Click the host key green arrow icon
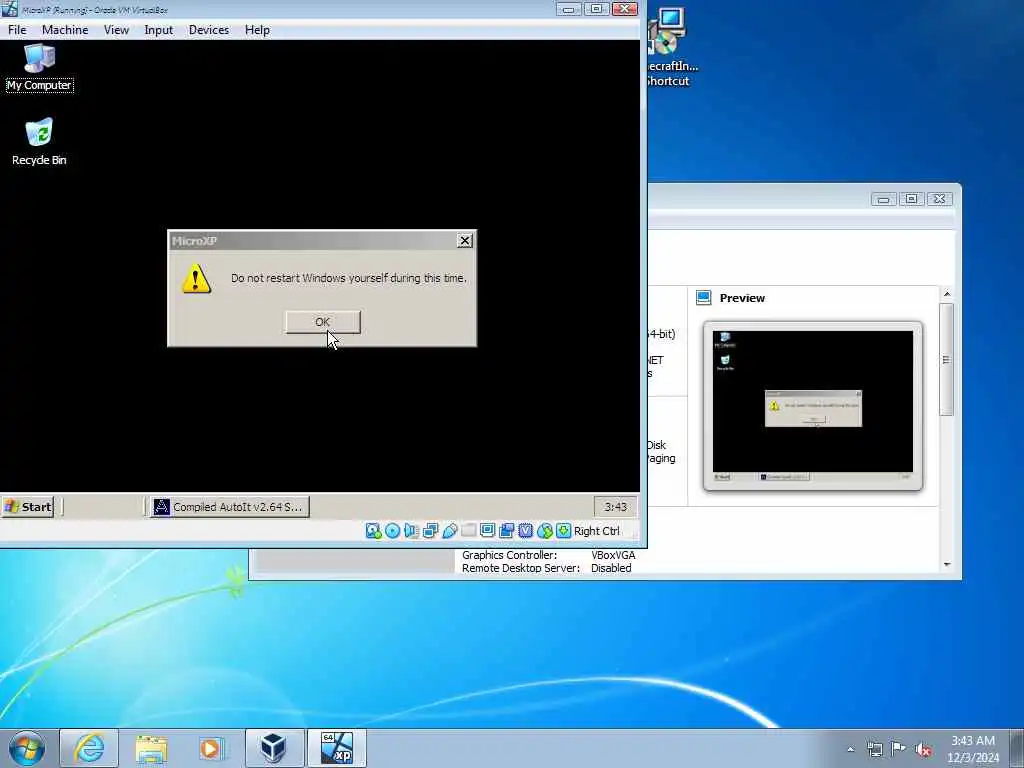 coord(564,531)
